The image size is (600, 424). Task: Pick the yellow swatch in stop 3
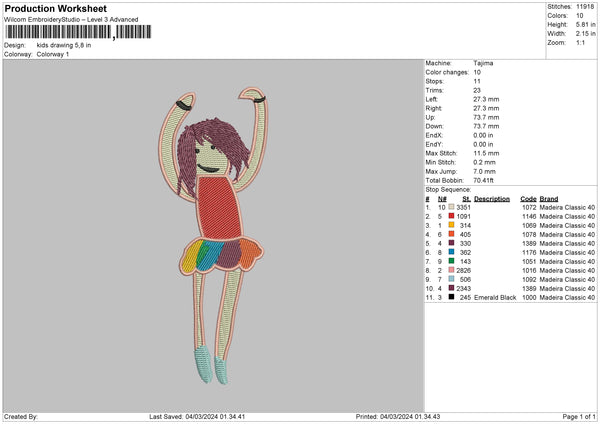452,226
